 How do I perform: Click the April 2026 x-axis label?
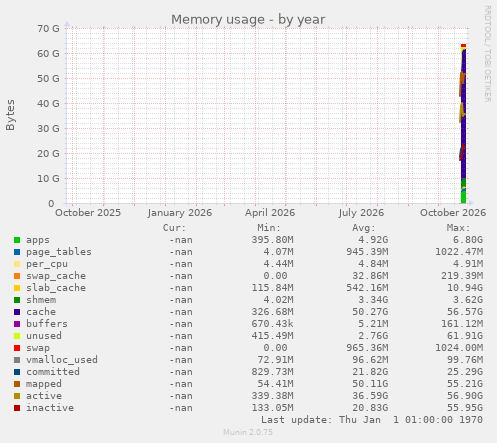270,213
